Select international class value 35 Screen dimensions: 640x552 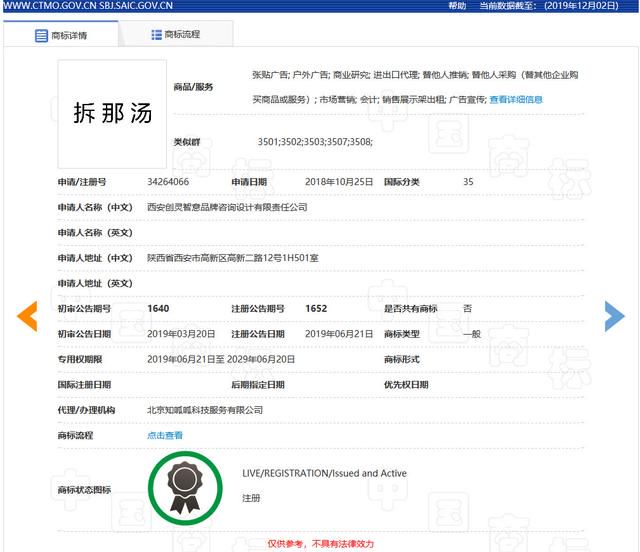[468, 182]
